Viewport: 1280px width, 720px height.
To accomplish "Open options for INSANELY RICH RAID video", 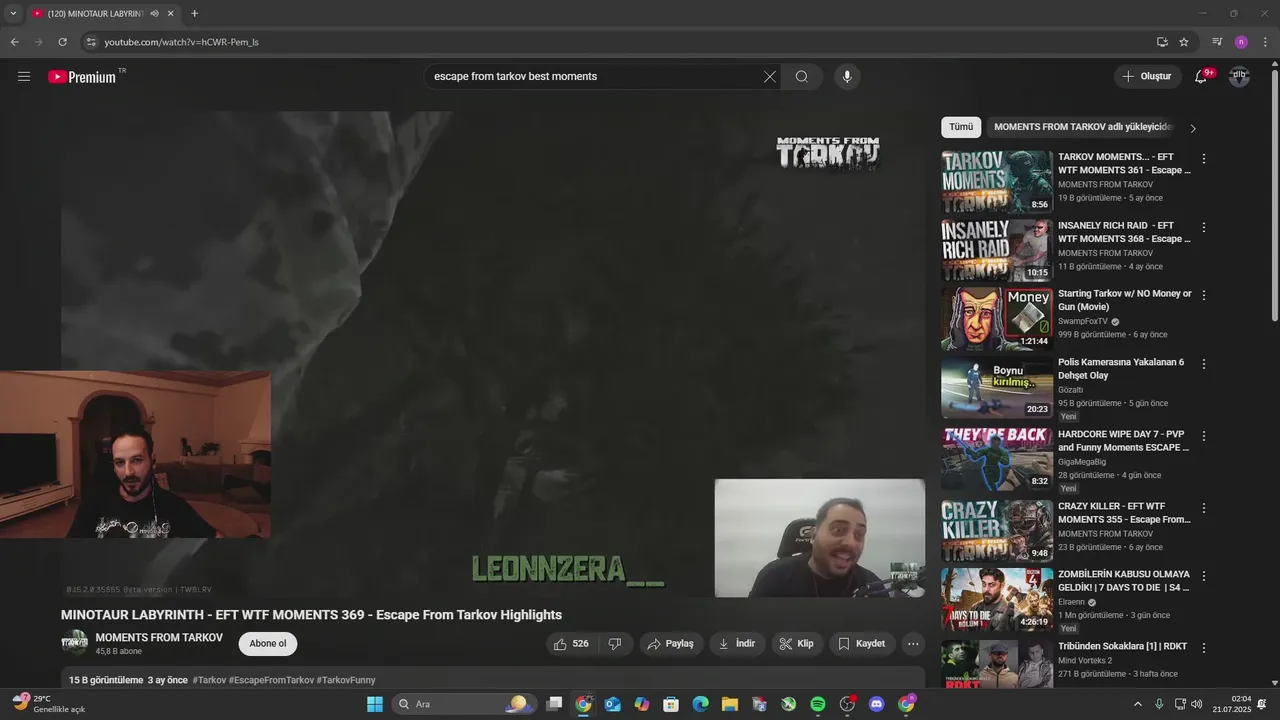I will tap(1204, 227).
